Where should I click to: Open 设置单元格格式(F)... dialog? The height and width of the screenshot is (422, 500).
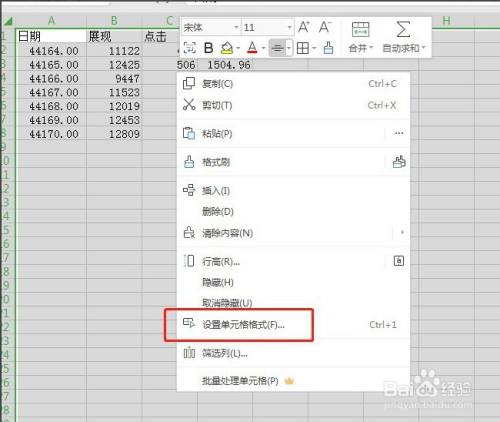pos(293,324)
